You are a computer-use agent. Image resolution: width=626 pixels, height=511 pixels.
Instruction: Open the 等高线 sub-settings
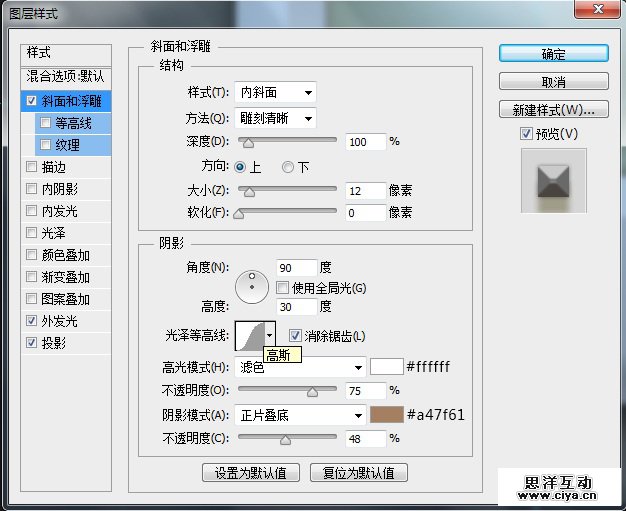[x=73, y=123]
